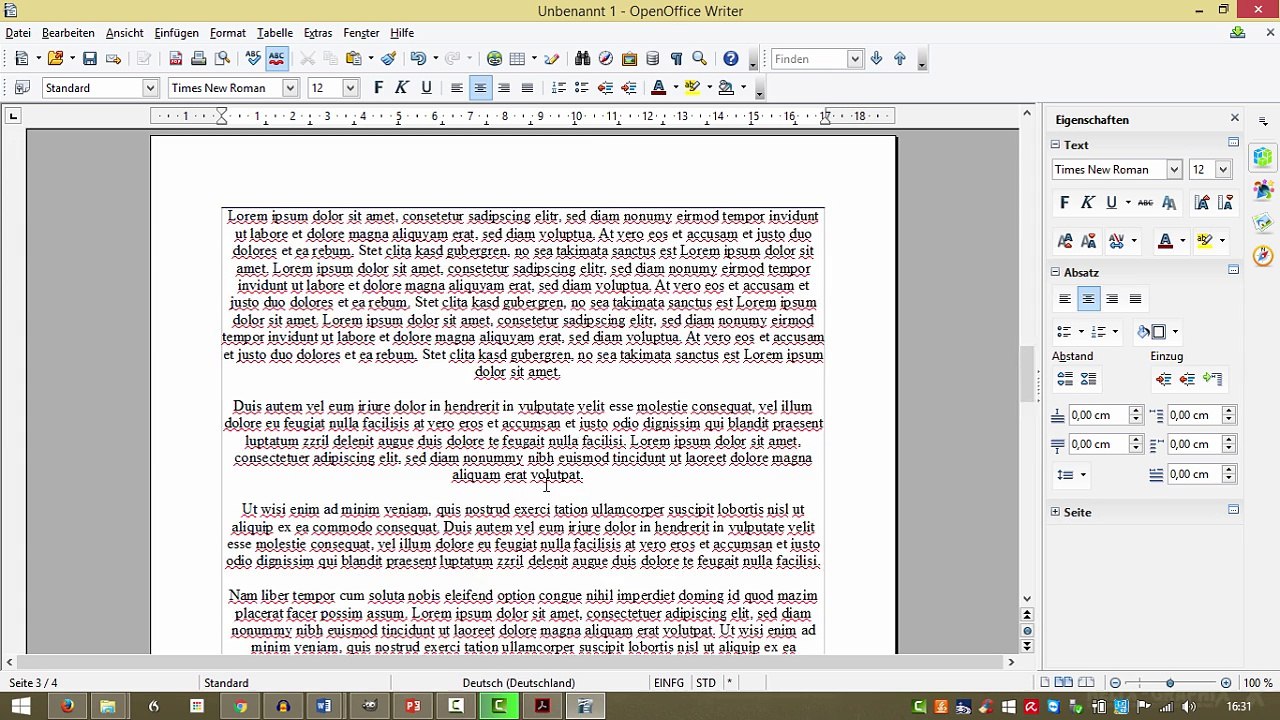Open the Tabelle menu
This screenshot has width=1280, height=720.
[x=275, y=33]
